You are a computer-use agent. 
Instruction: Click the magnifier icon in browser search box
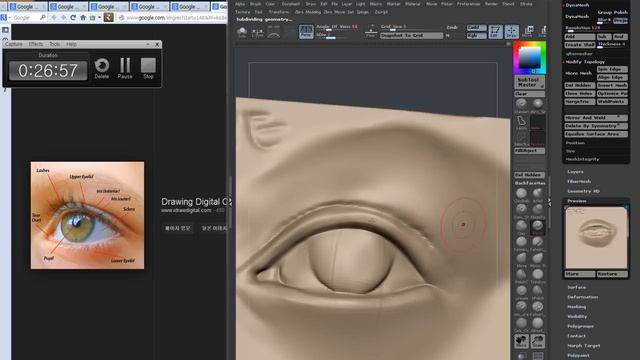click(43, 18)
